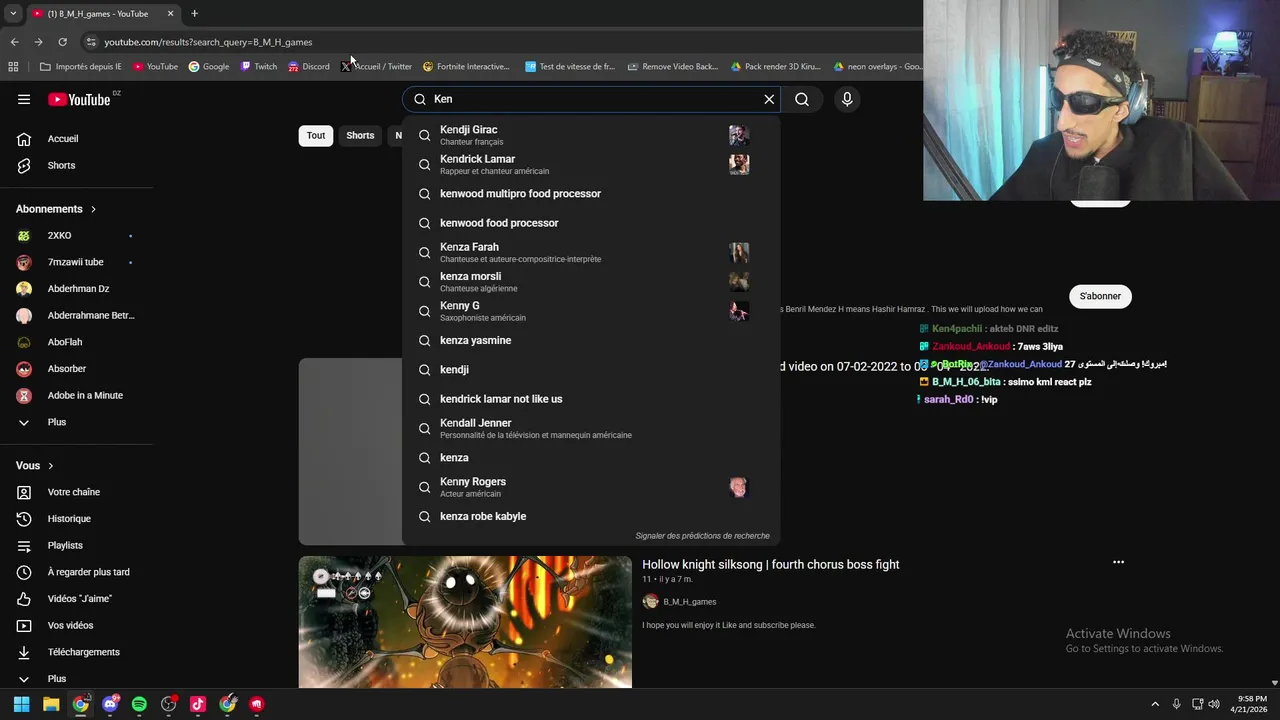Click the magnifier search button

point(802,99)
